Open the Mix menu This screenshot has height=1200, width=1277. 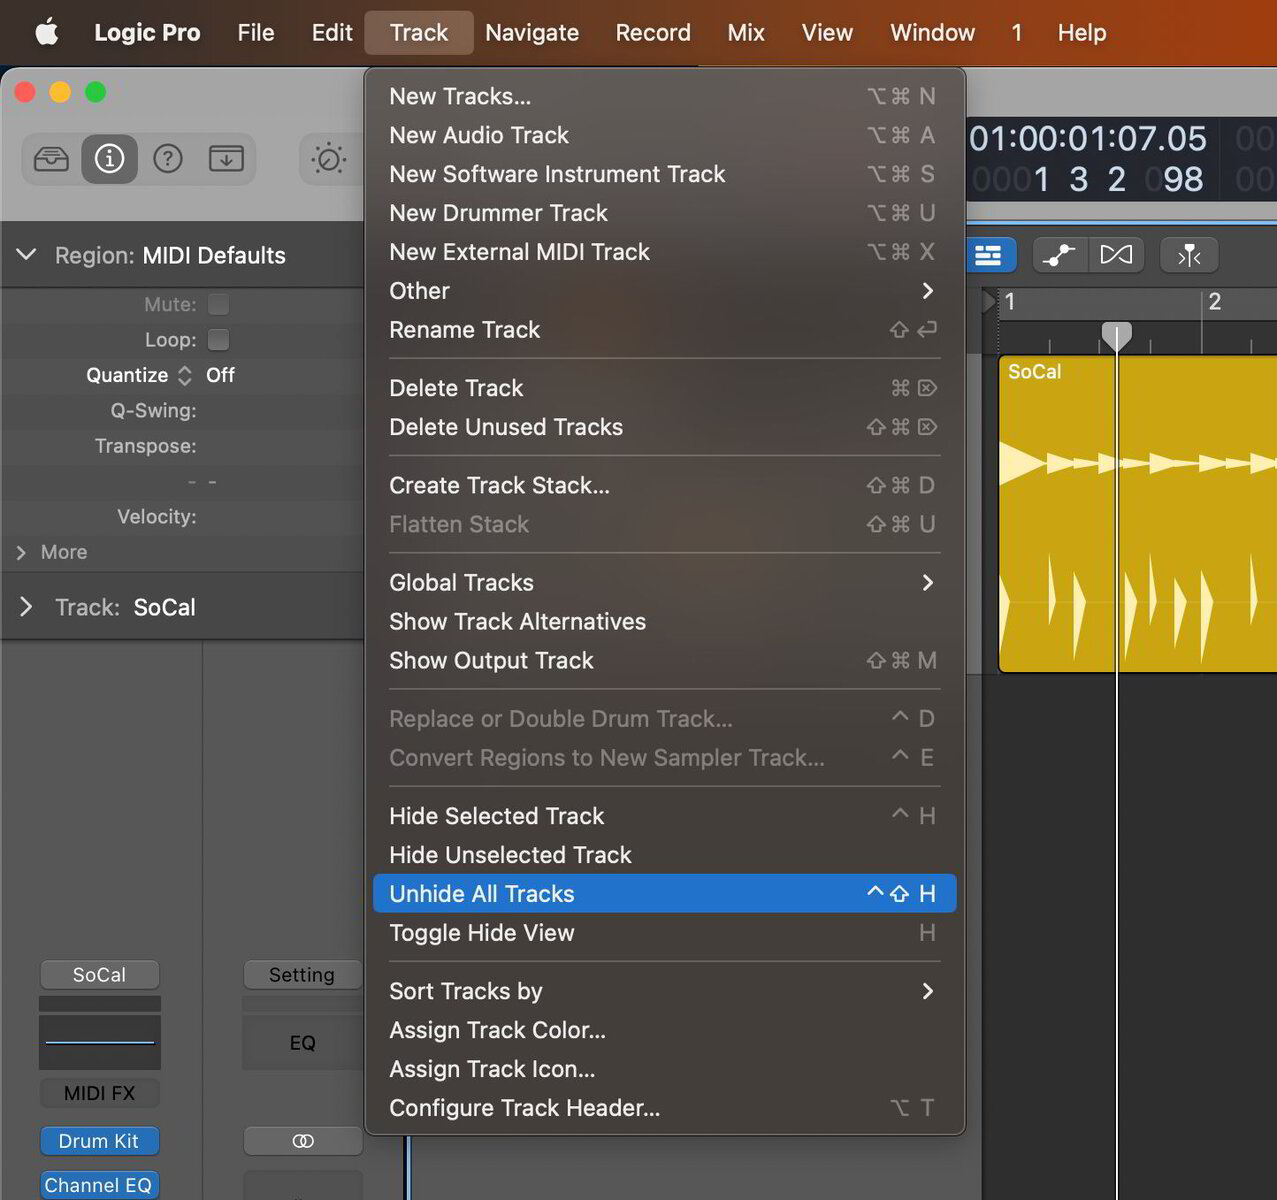pos(746,32)
